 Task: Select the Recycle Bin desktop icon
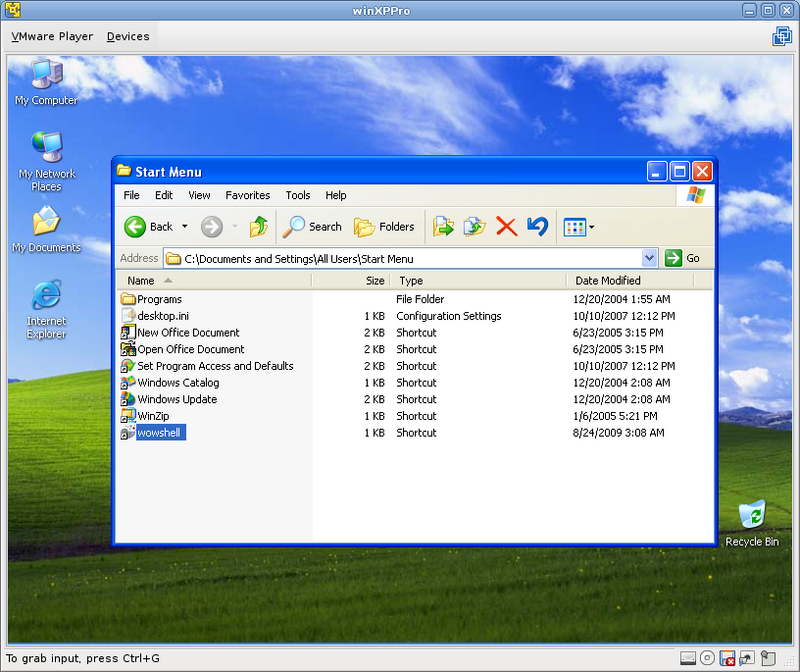pos(752,524)
